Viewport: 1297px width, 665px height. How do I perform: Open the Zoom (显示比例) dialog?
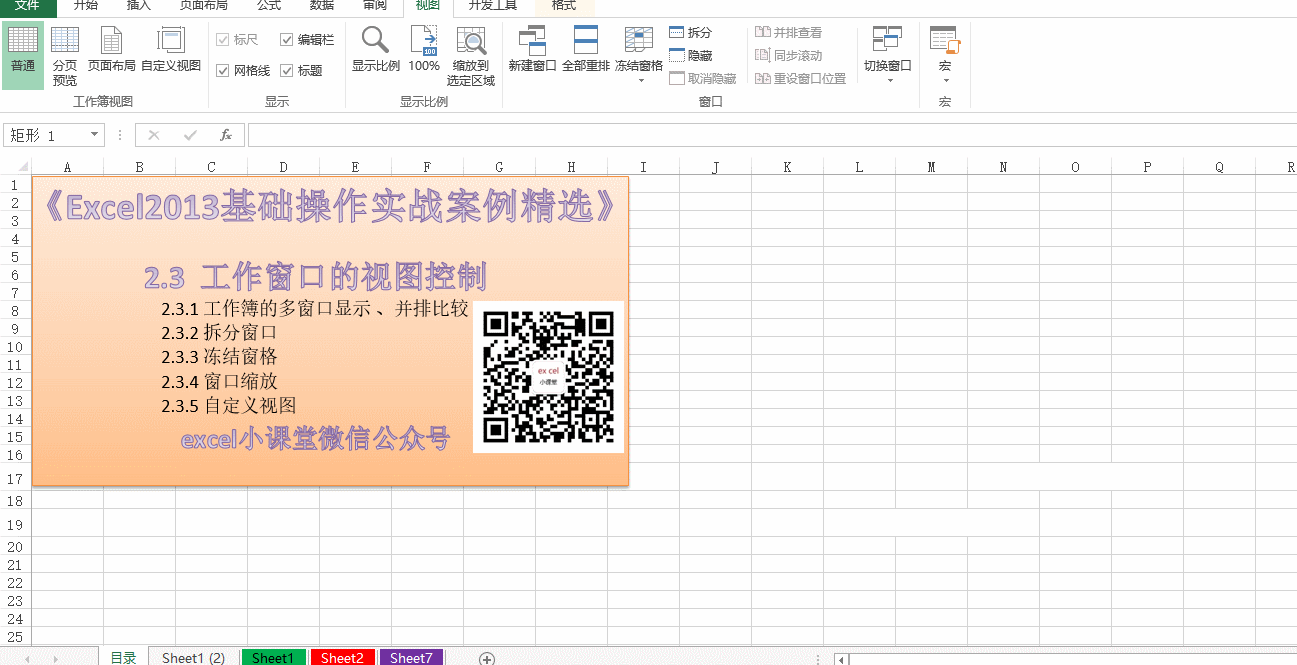[x=376, y=50]
